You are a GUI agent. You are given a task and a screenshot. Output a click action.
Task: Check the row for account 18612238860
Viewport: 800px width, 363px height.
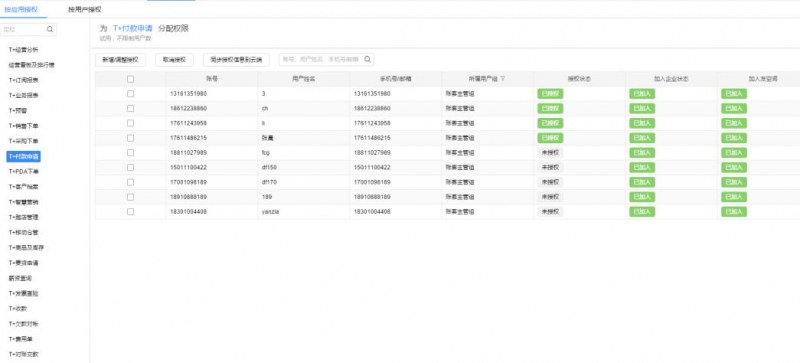click(131, 109)
